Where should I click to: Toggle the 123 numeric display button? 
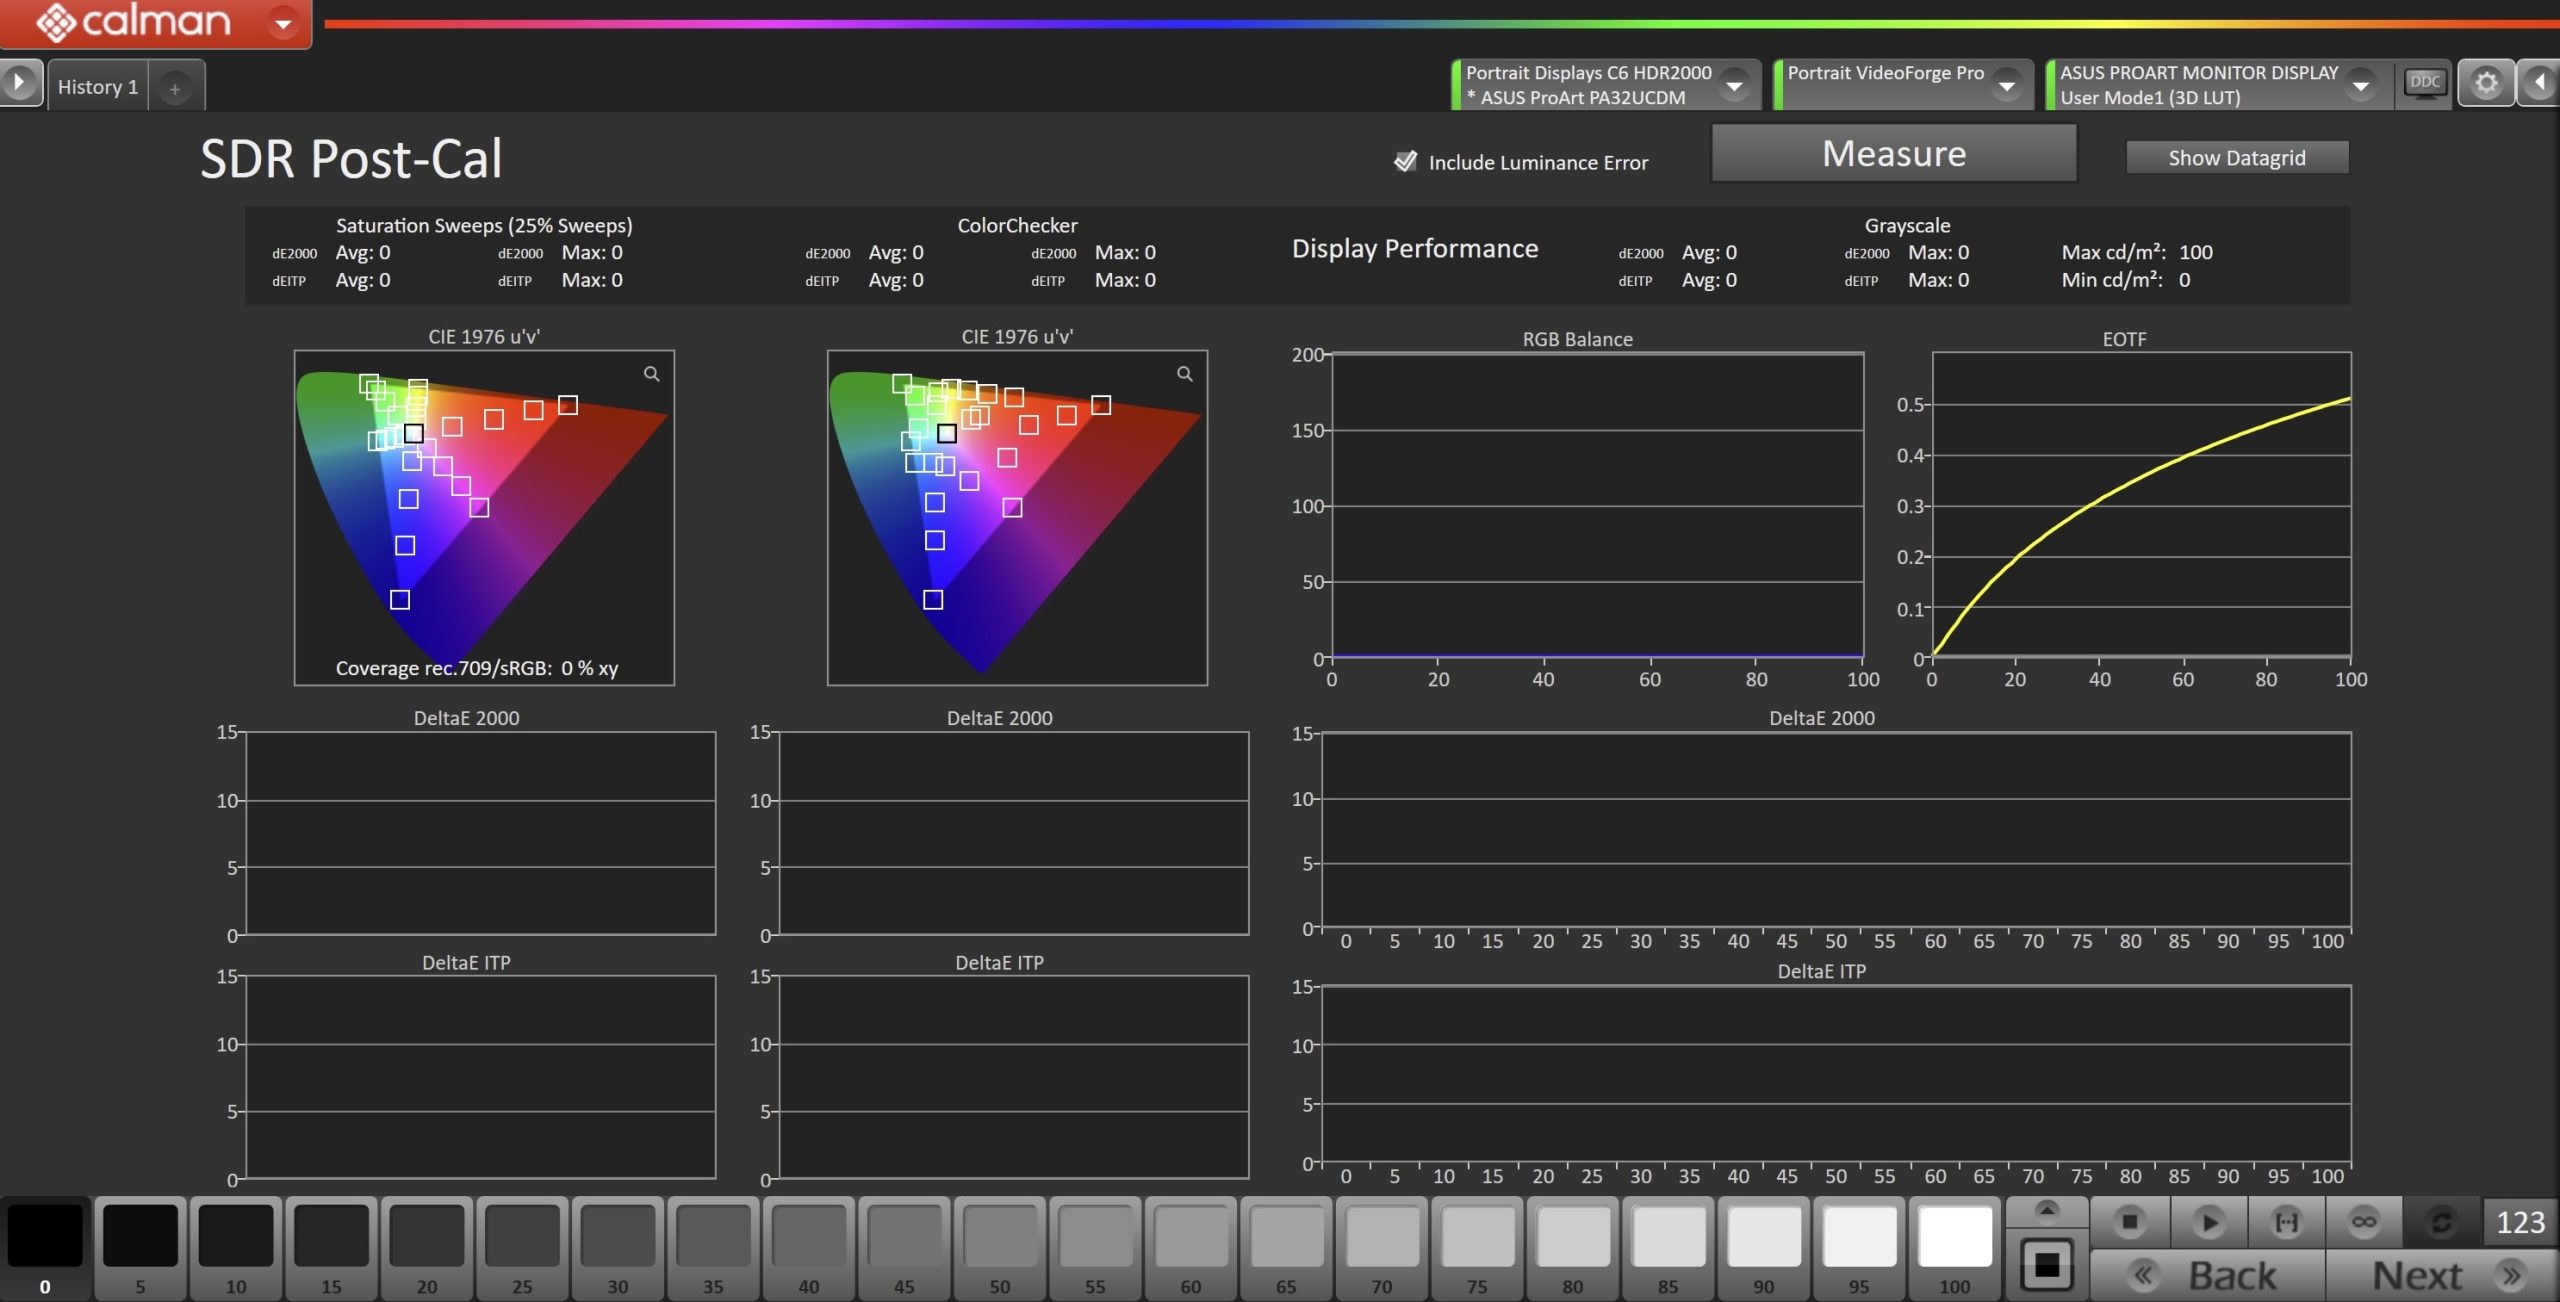(2520, 1222)
